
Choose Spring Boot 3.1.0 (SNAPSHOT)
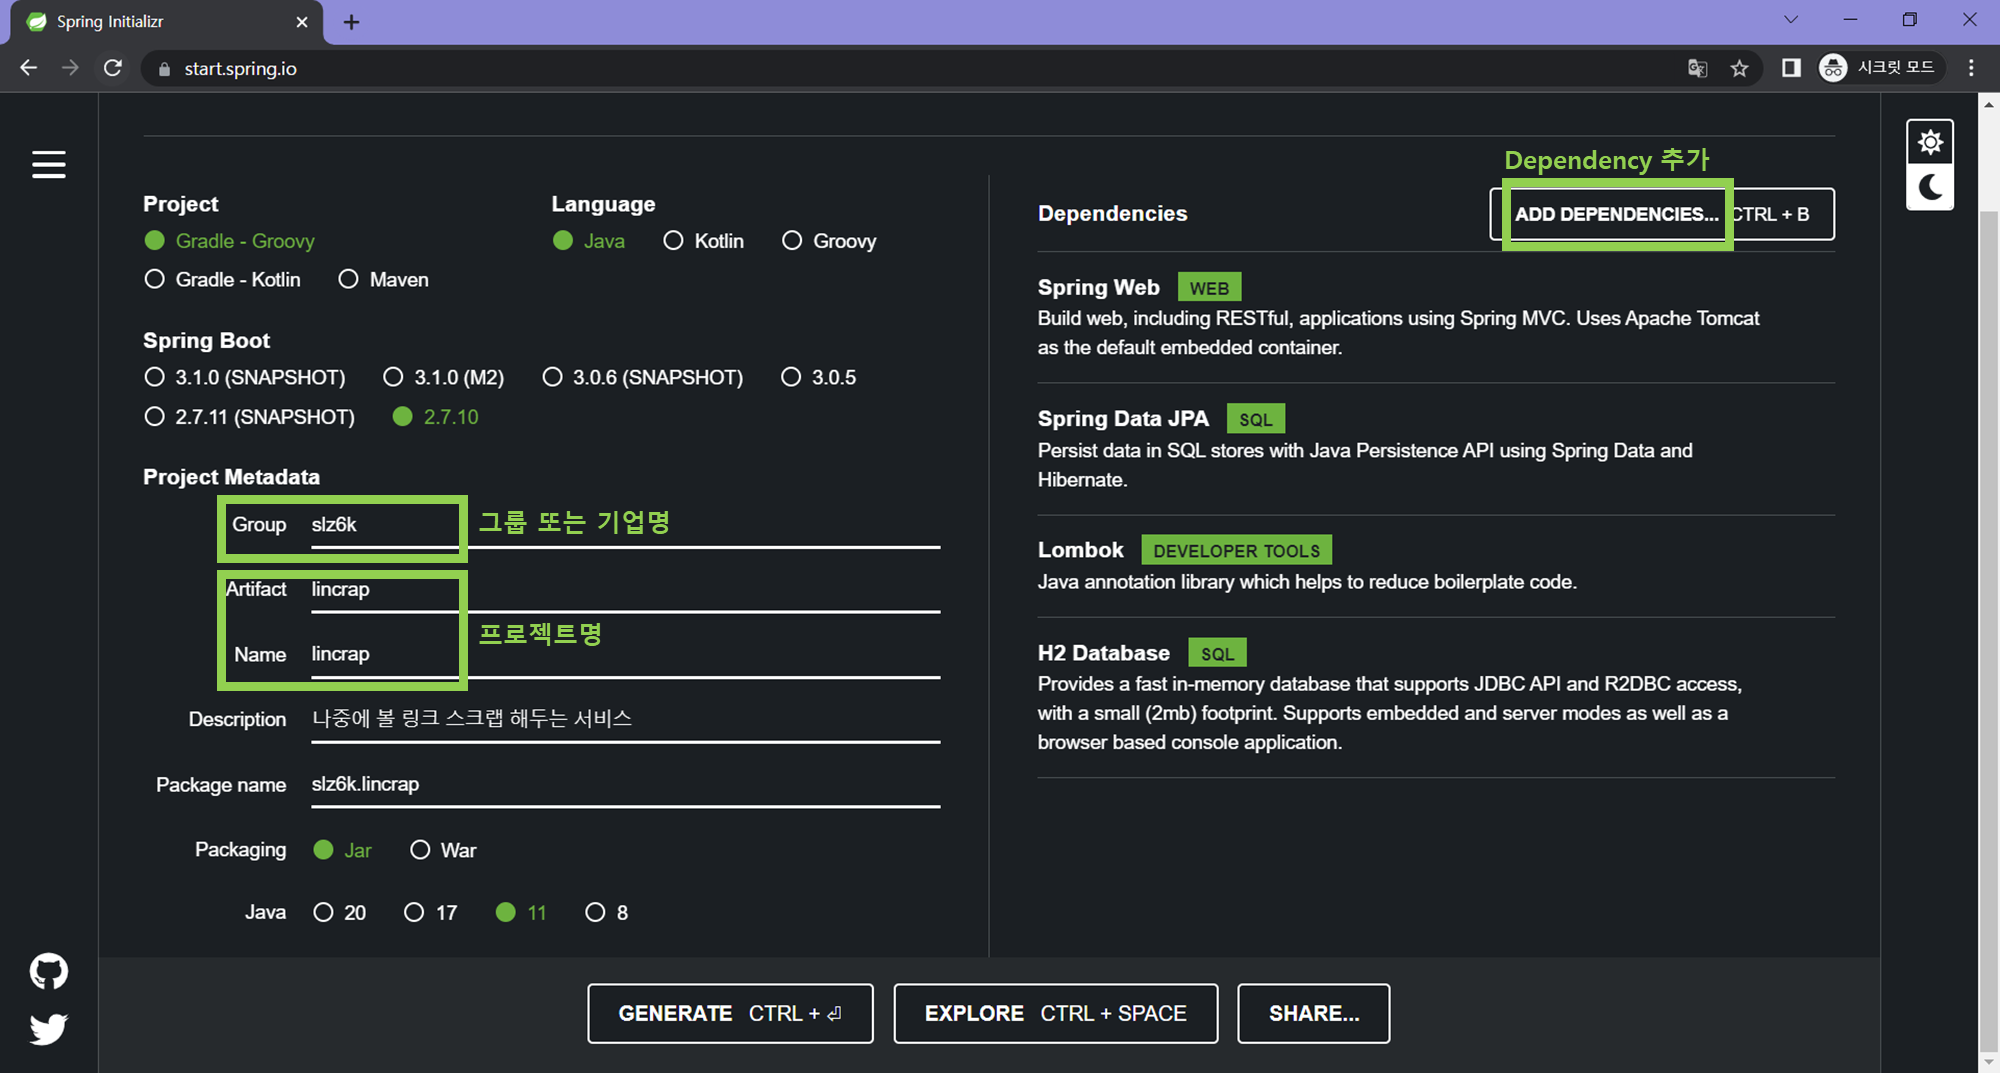pos(245,377)
